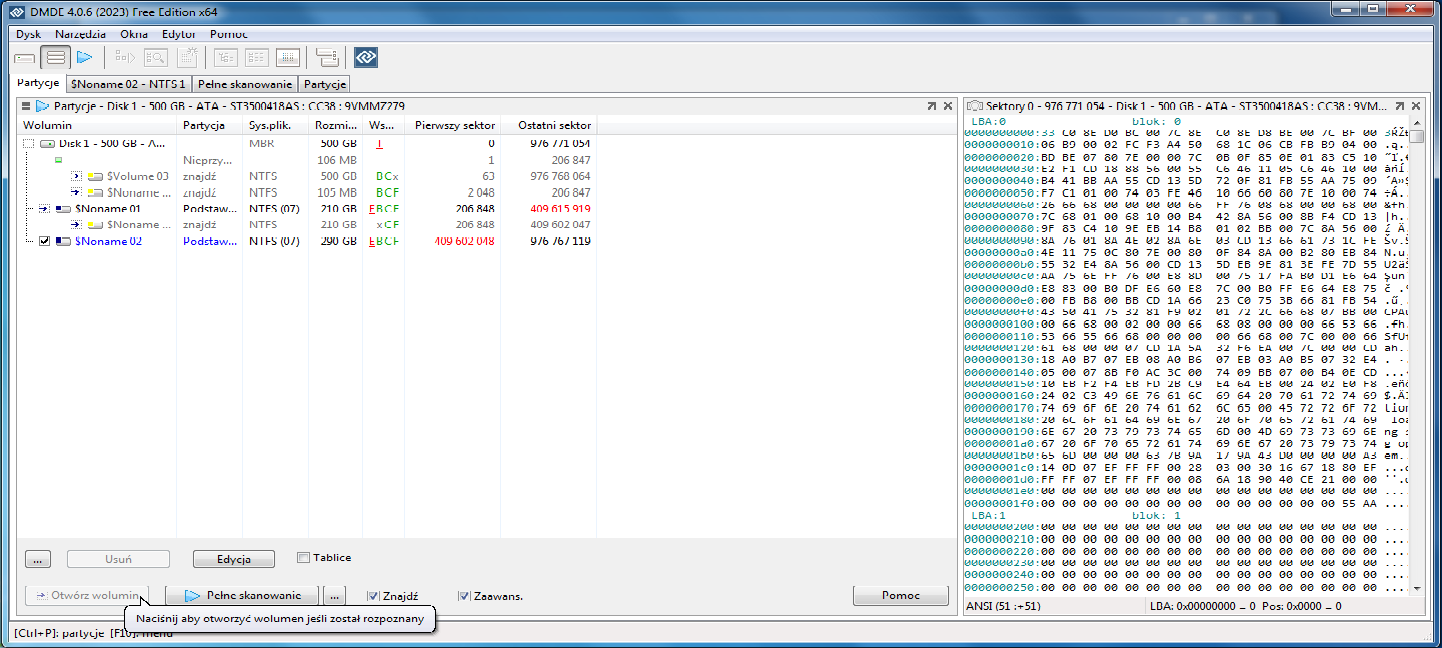Click the LBA:0 label in hex view
Viewport: 1442px width, 648px height.
pyautogui.click(x=990, y=121)
